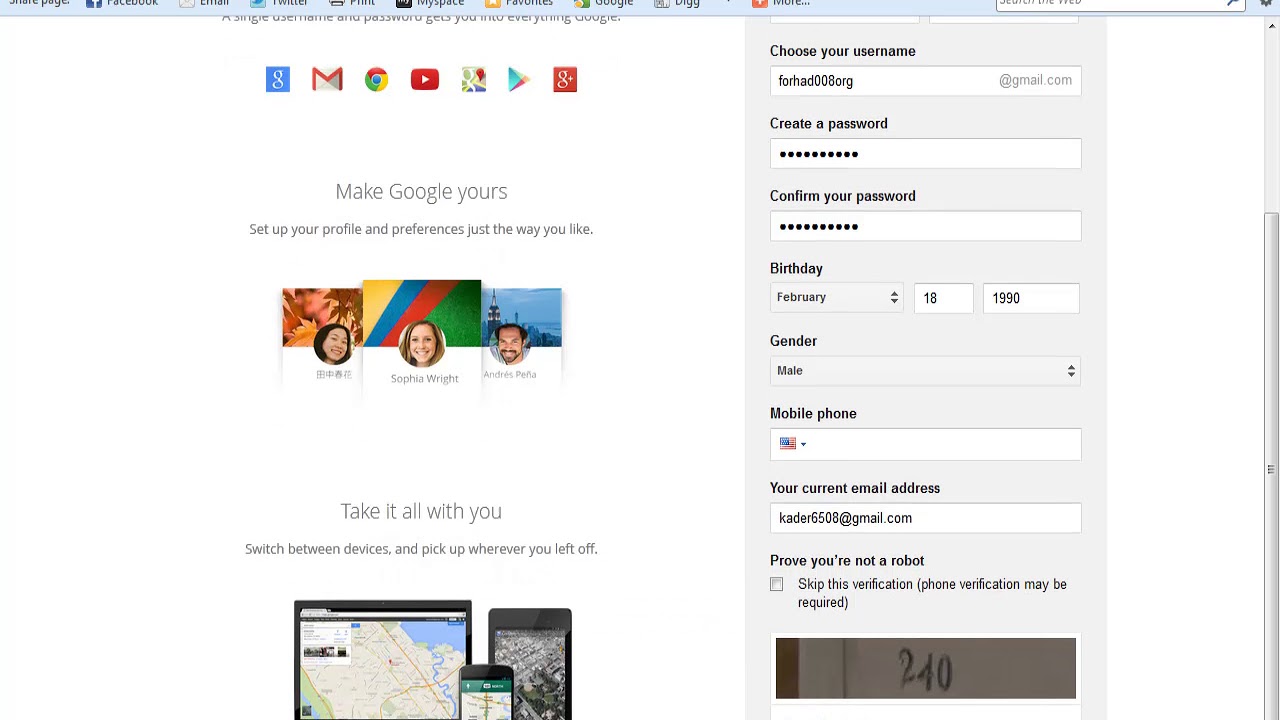This screenshot has height=720, width=1280.
Task: Click the Google Play triangle icon
Action: pos(518,79)
